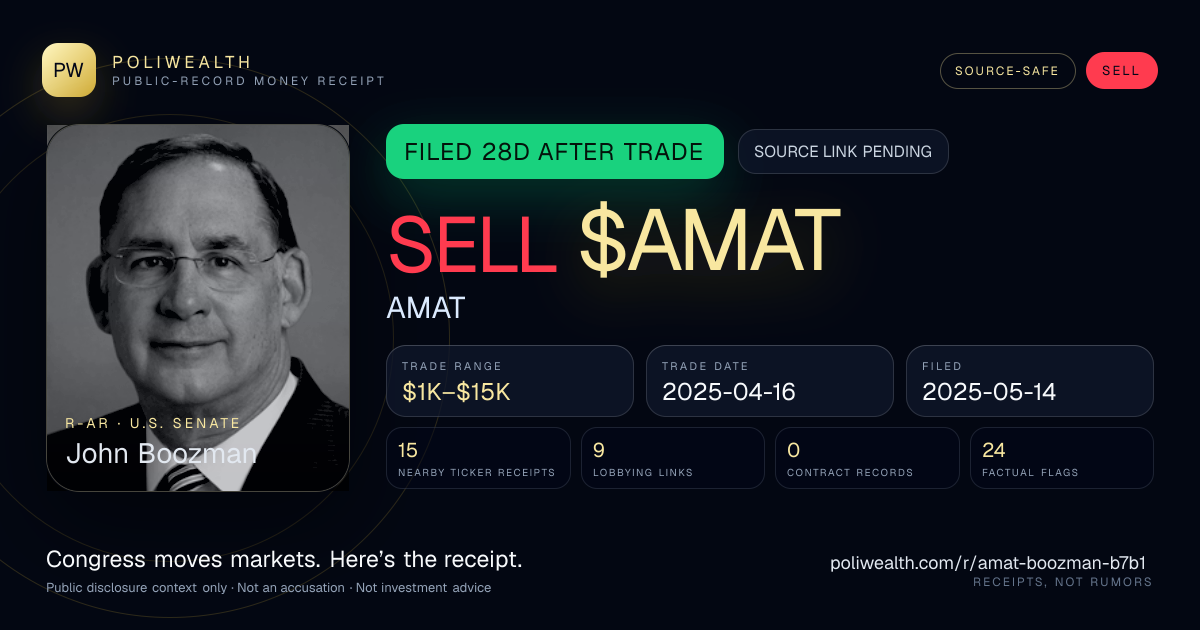Open the 9 Lobbying Links tile

click(x=673, y=458)
